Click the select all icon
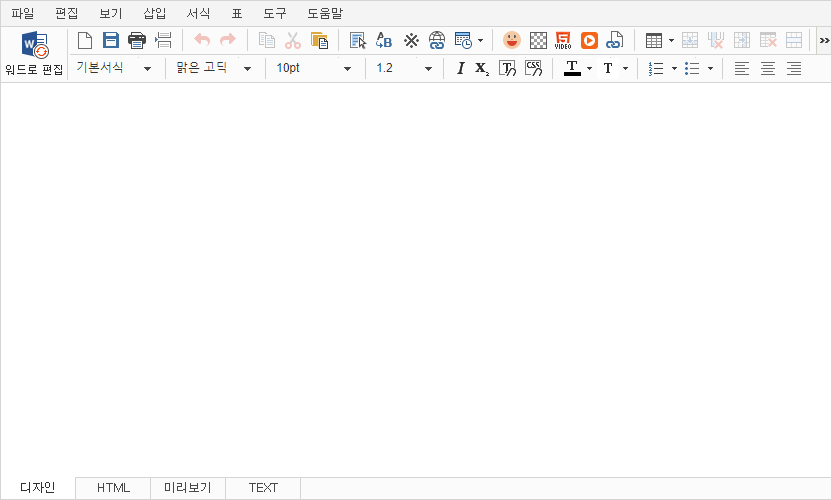The width and height of the screenshot is (832, 500). (x=358, y=40)
